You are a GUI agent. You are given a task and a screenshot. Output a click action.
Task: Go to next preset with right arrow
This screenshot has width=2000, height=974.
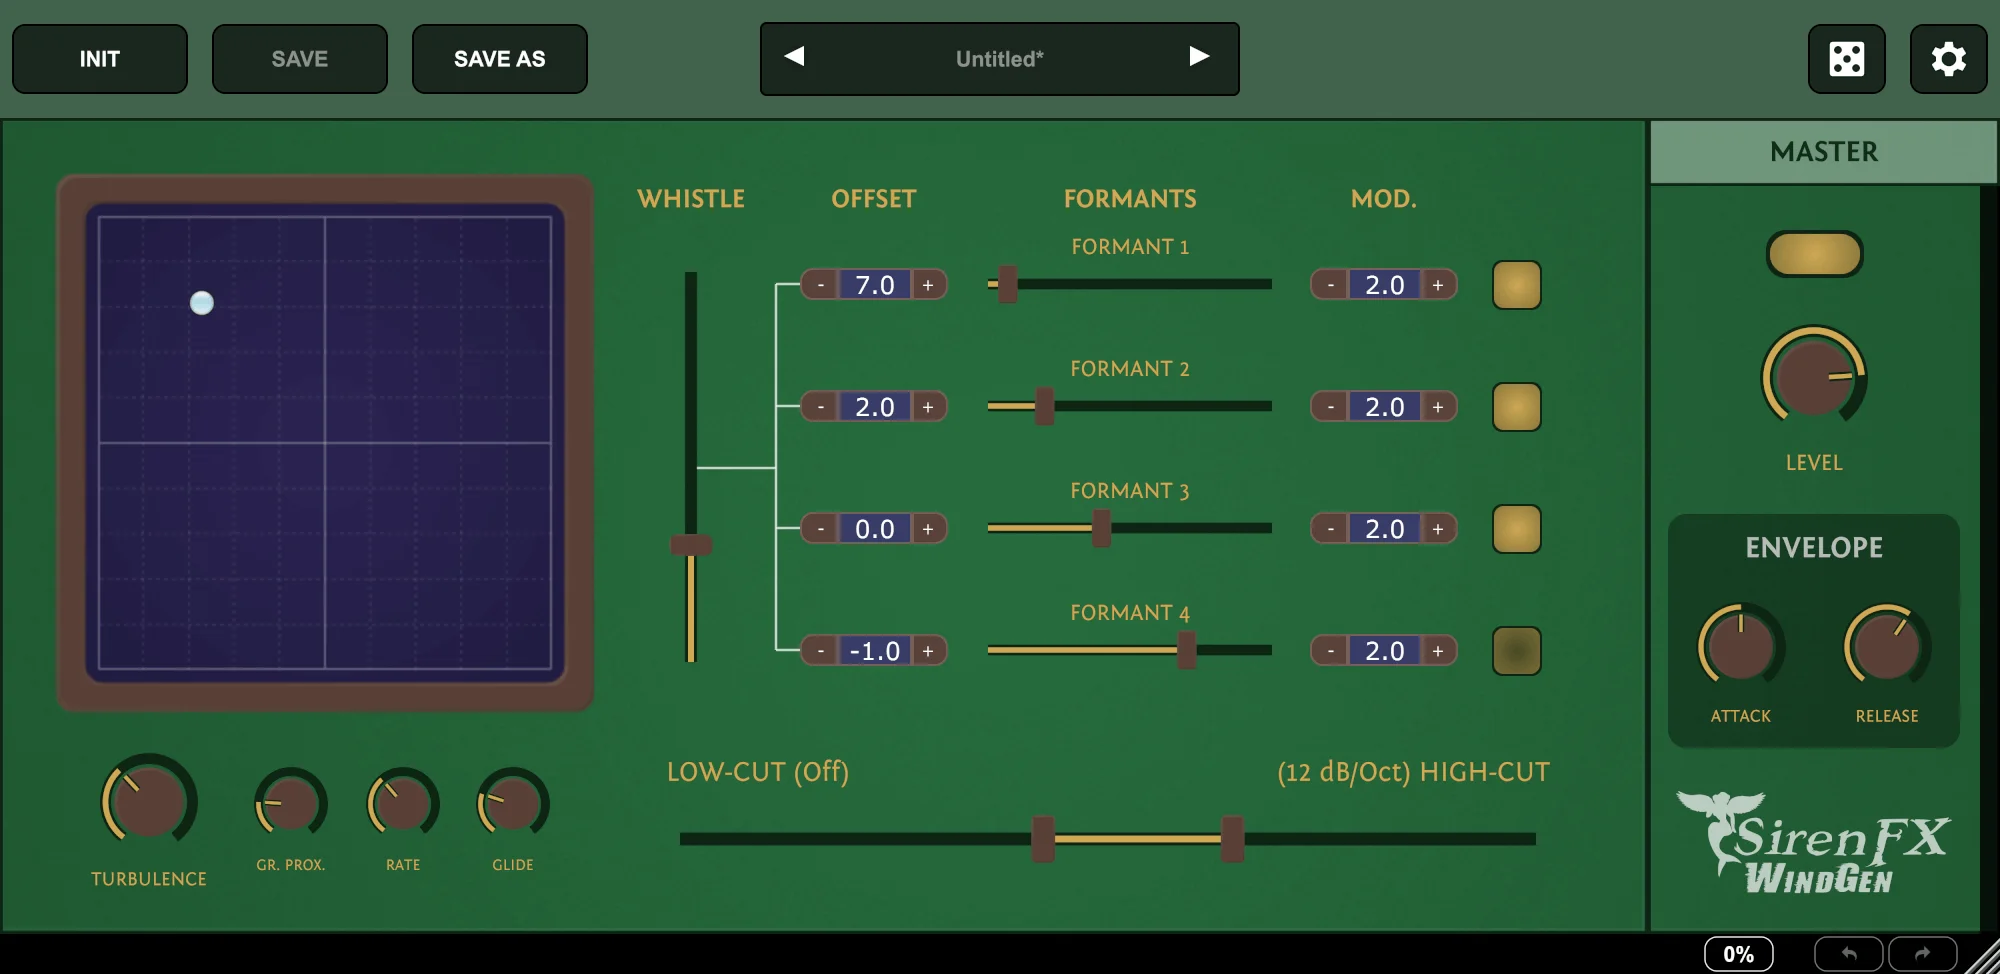coord(1199,57)
